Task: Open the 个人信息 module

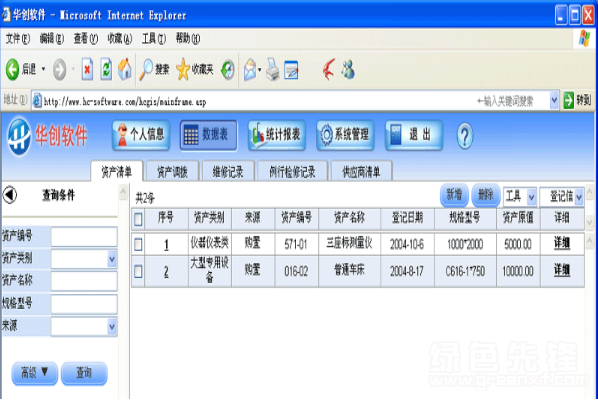Action: tap(141, 135)
